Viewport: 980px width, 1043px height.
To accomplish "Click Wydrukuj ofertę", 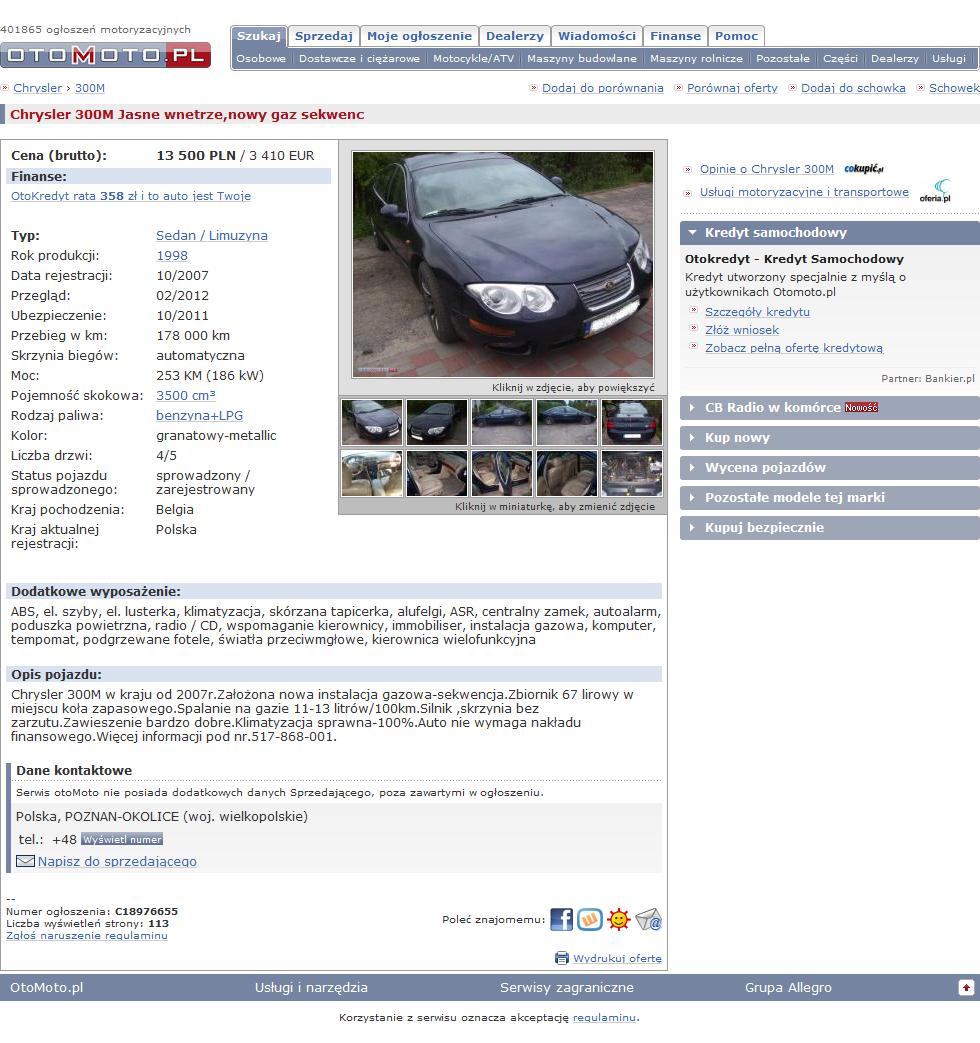I will tap(617, 959).
